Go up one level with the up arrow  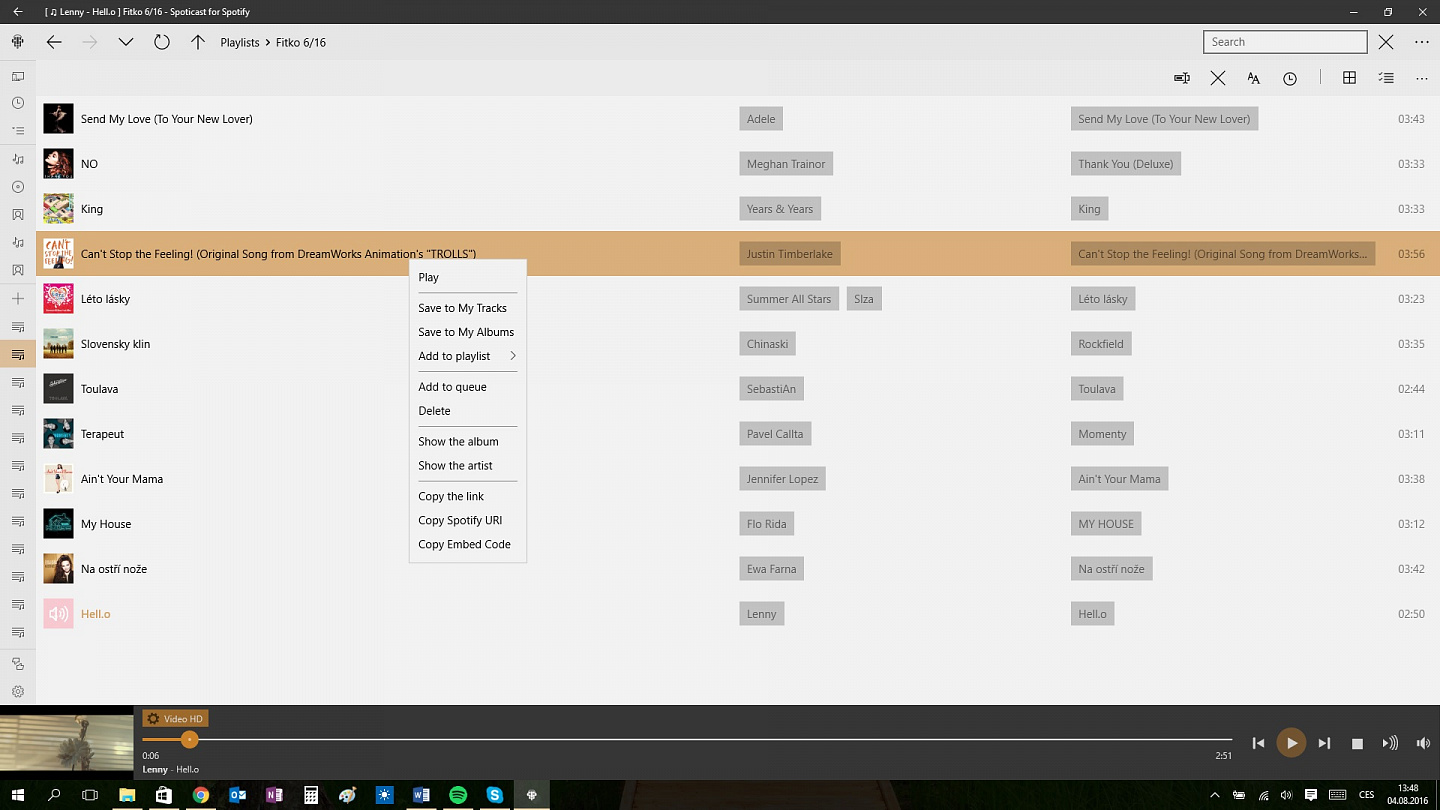coord(198,42)
